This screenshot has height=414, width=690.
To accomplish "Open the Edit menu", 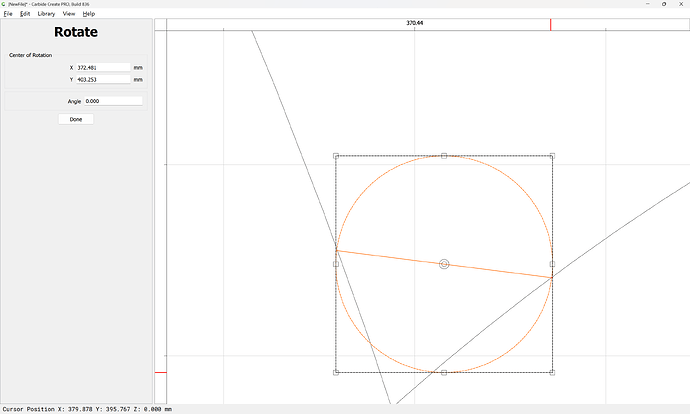I will click(x=25, y=14).
